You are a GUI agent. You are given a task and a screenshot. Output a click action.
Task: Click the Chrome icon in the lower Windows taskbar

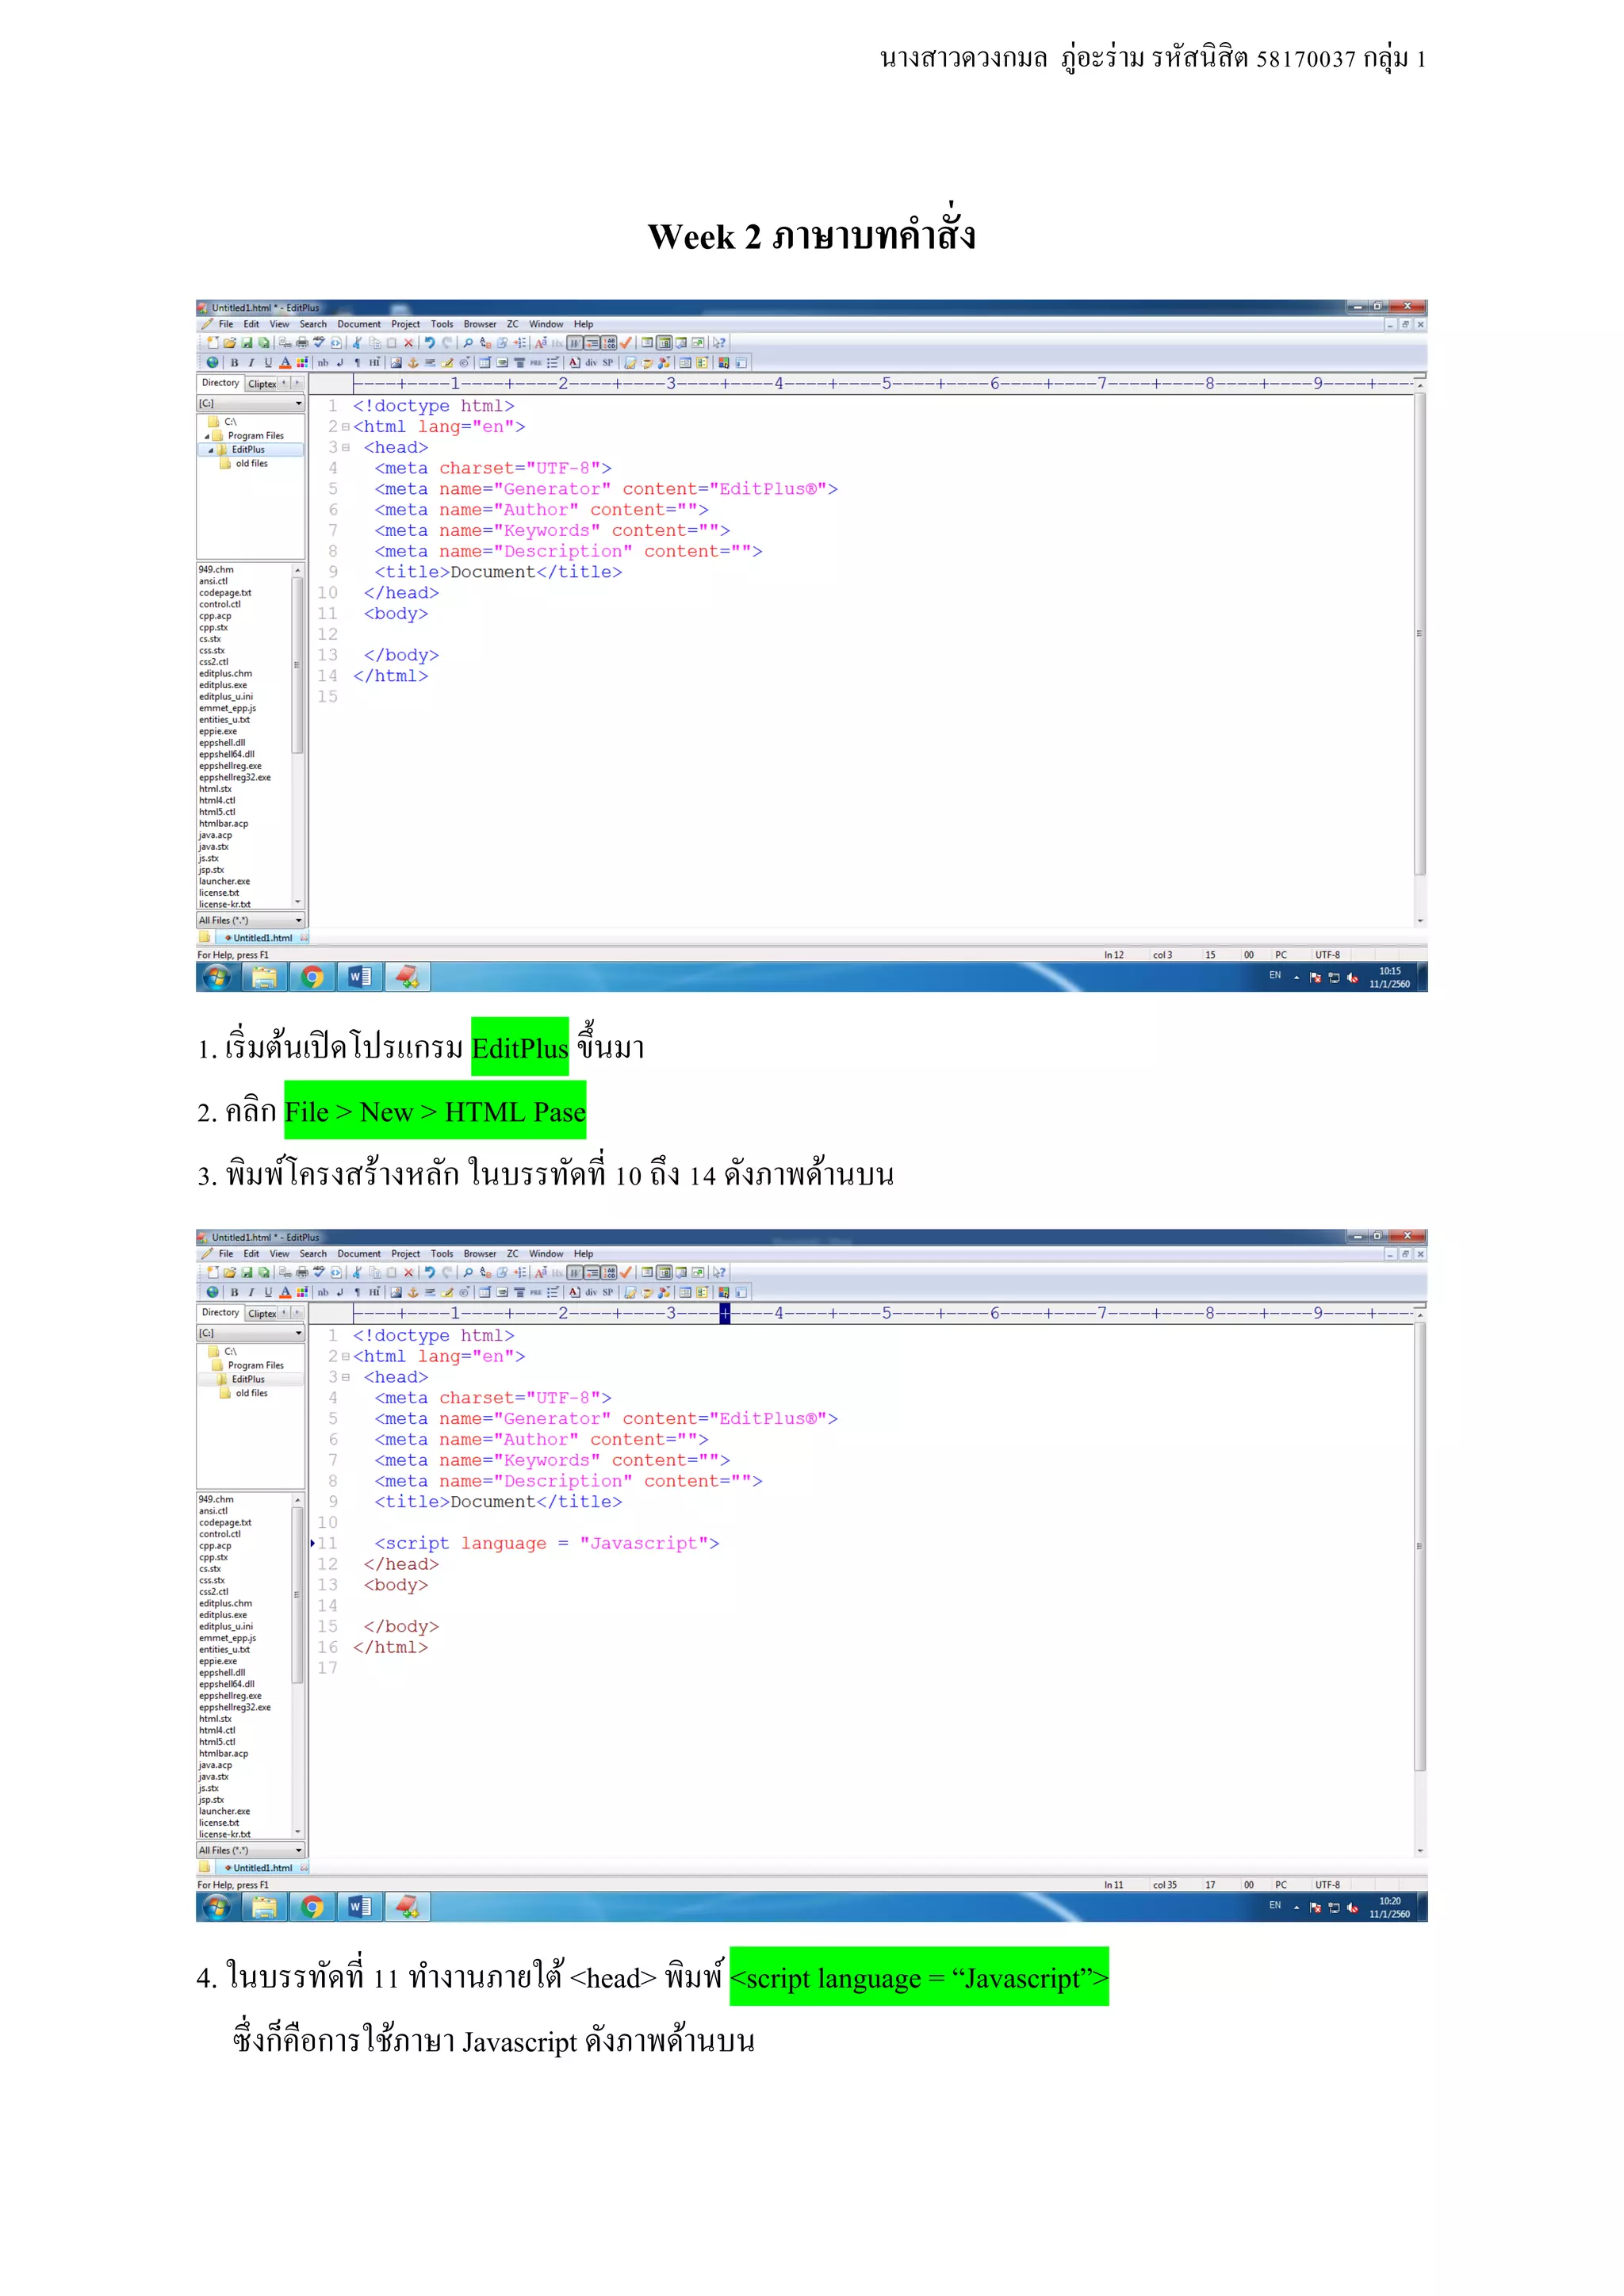[312, 1907]
